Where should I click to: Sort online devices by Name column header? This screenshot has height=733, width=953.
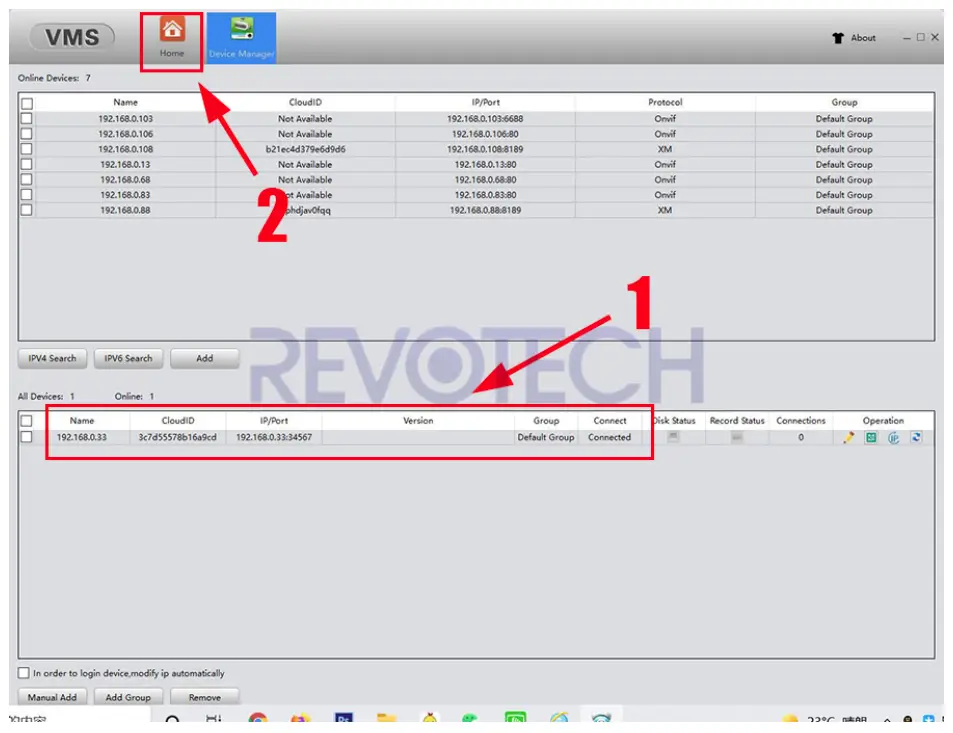coord(125,102)
